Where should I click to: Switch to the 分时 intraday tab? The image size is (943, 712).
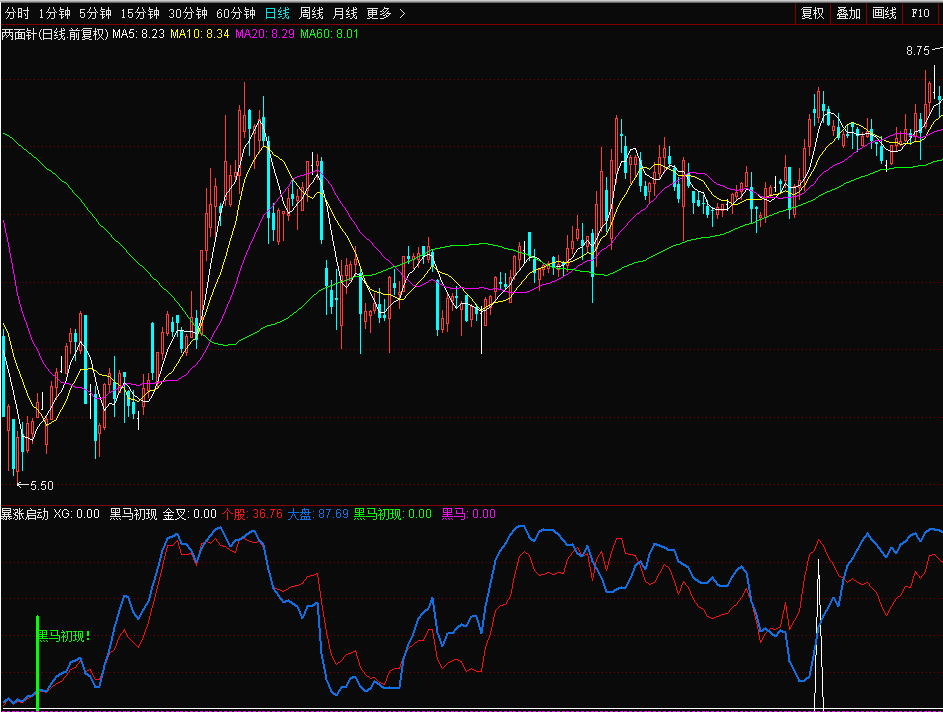tap(17, 13)
